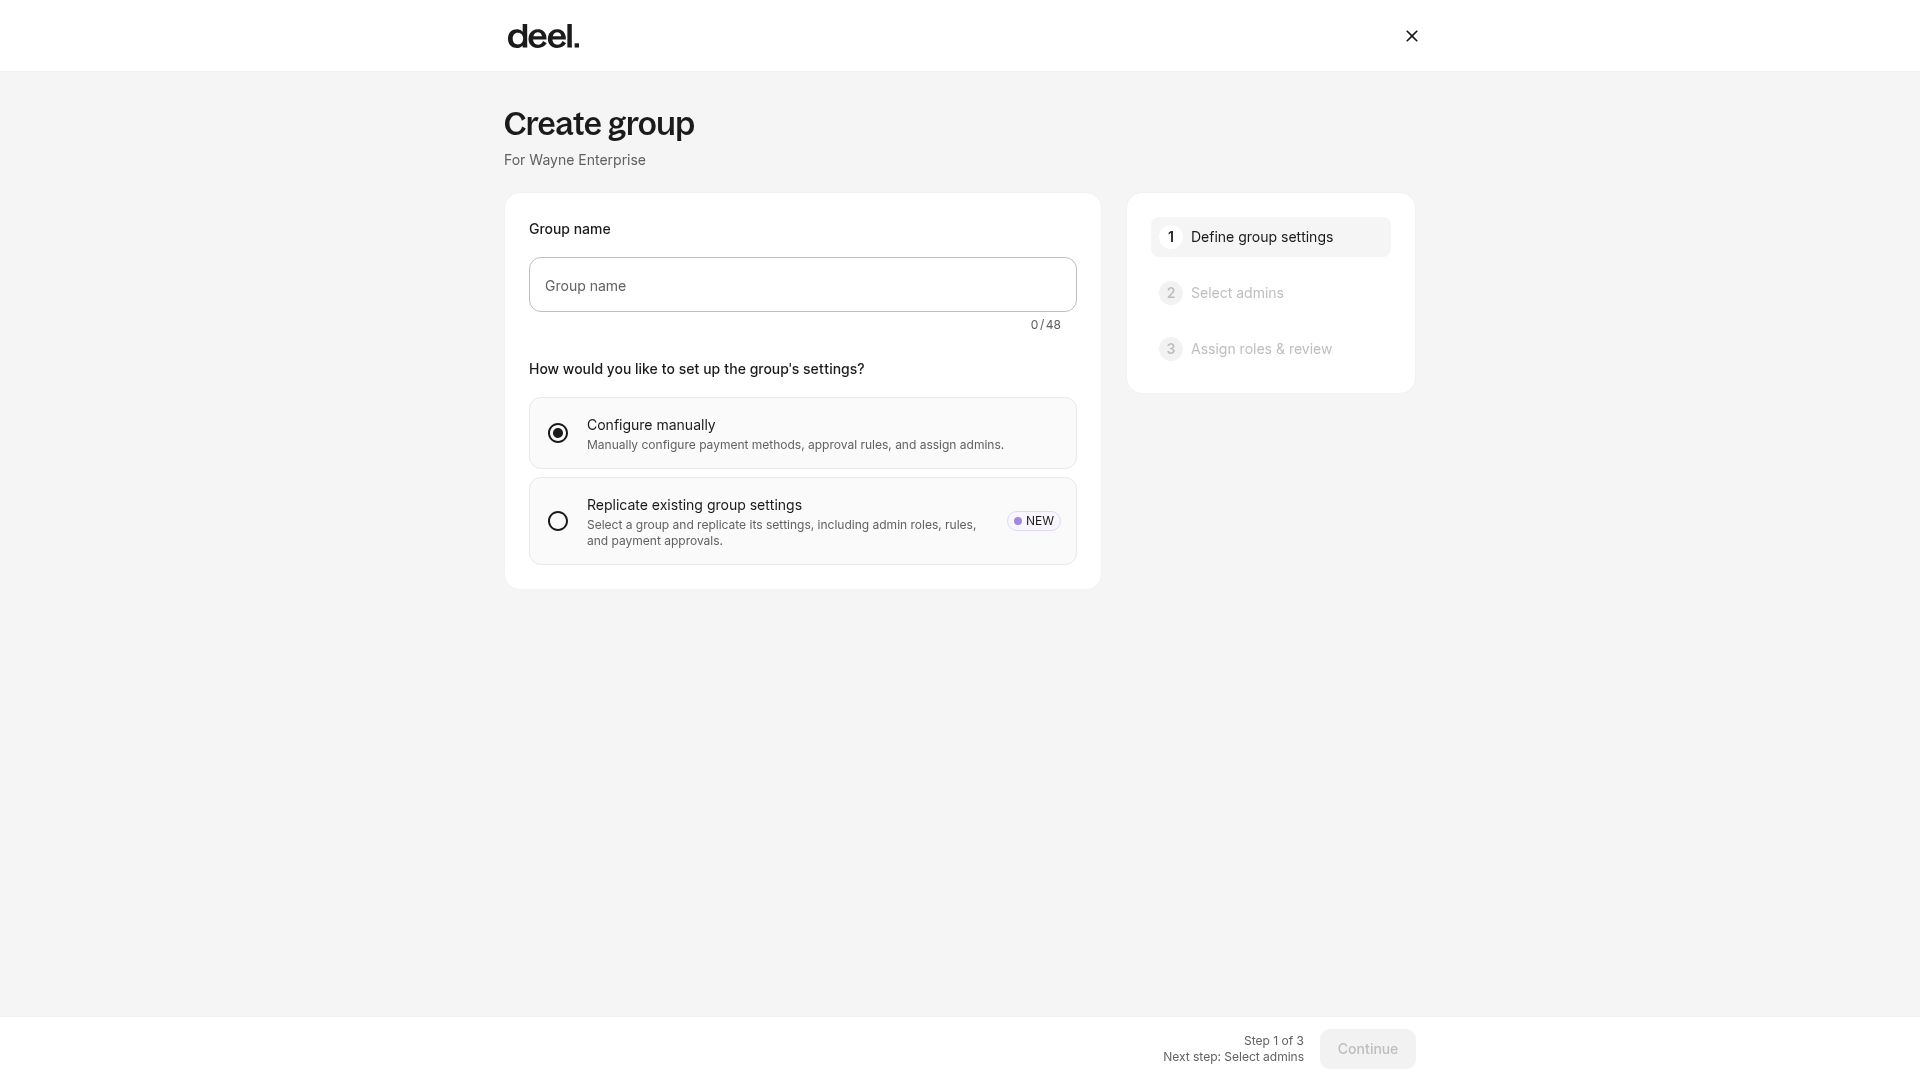Image resolution: width=1920 pixels, height=1080 pixels.
Task: Close the Create group dialog
Action: (x=1411, y=36)
